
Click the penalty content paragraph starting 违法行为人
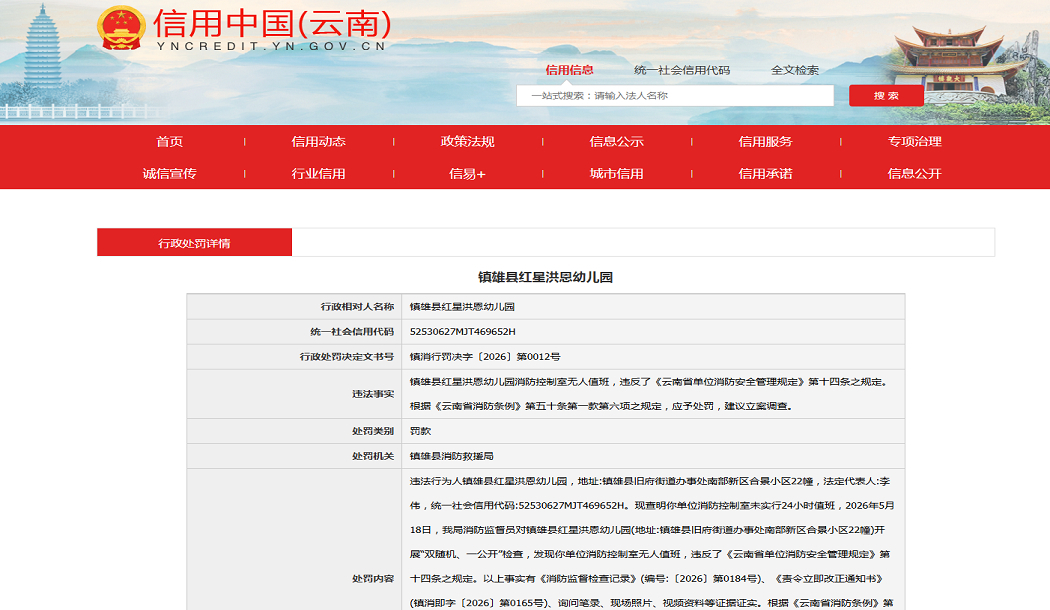click(652, 542)
